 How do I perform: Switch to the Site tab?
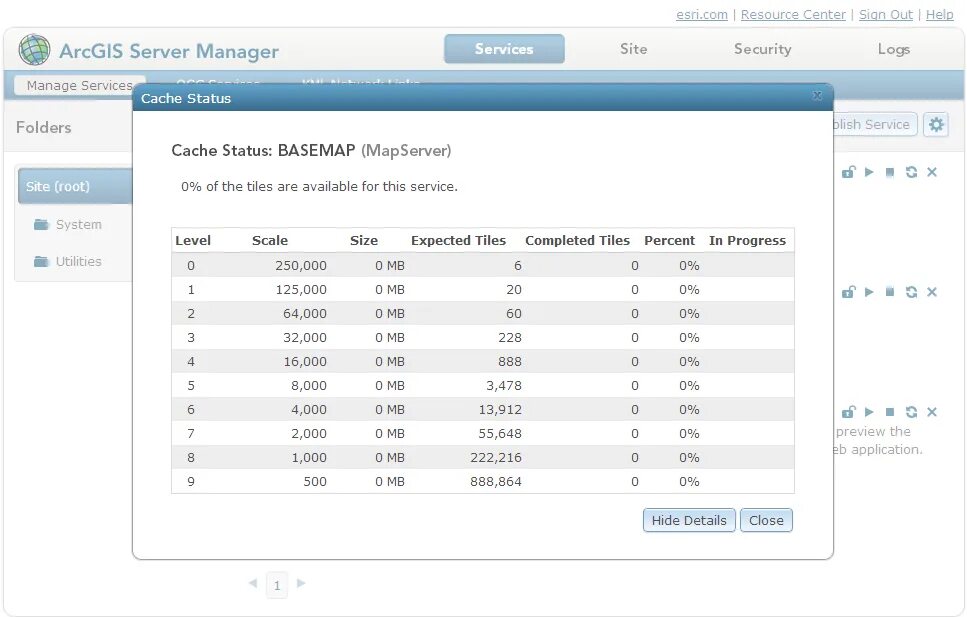pyautogui.click(x=633, y=49)
